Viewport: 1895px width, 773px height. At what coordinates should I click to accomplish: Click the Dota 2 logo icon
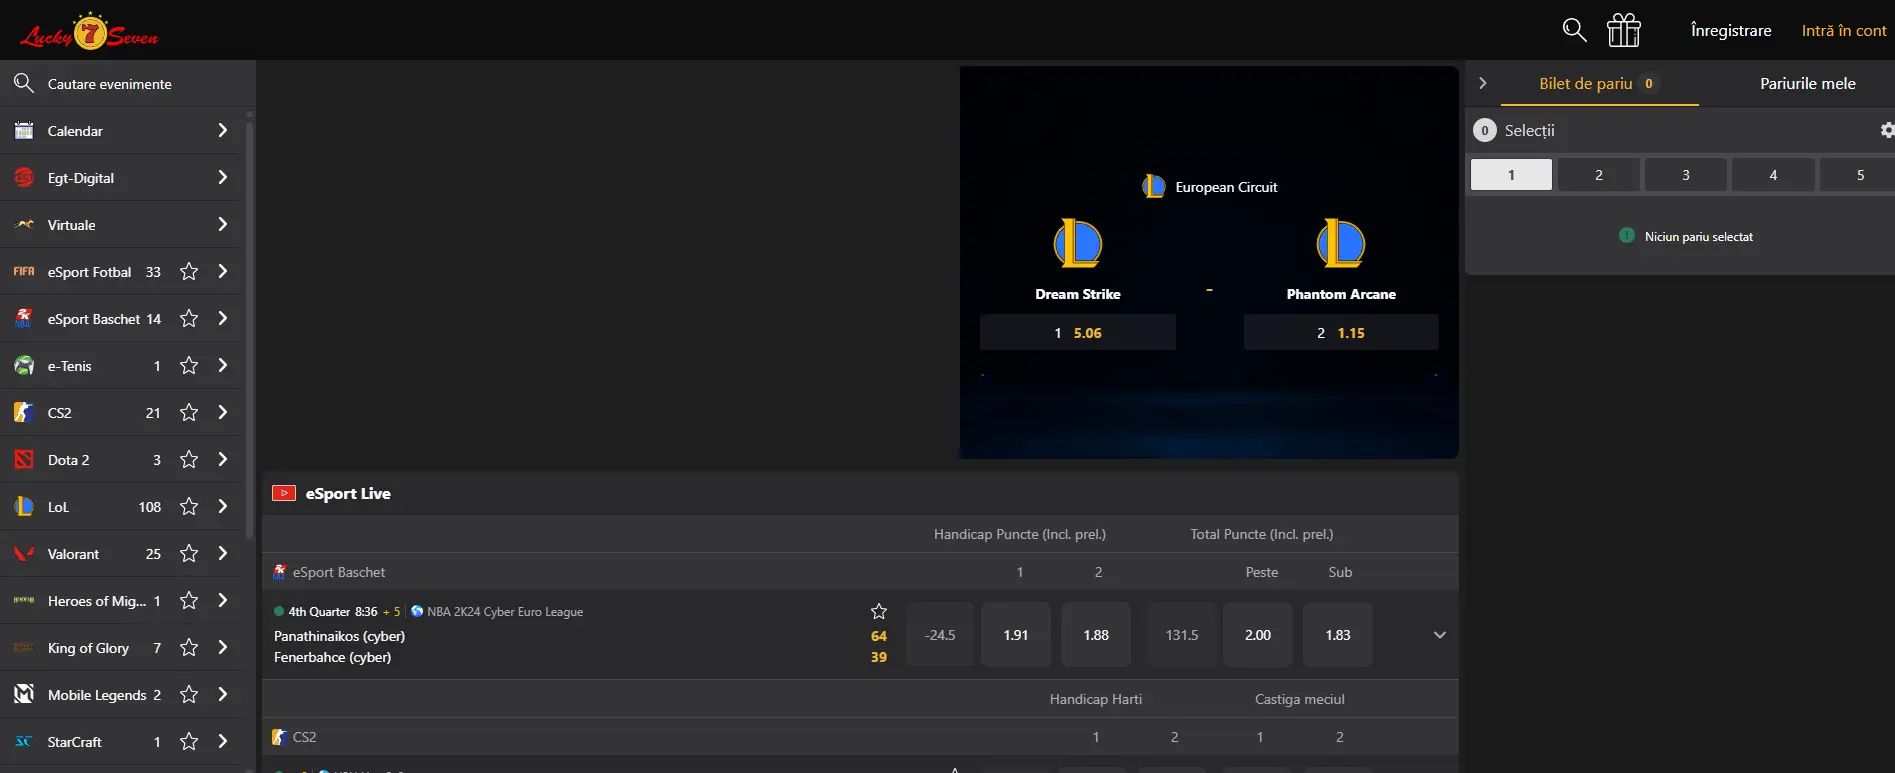[x=24, y=460]
